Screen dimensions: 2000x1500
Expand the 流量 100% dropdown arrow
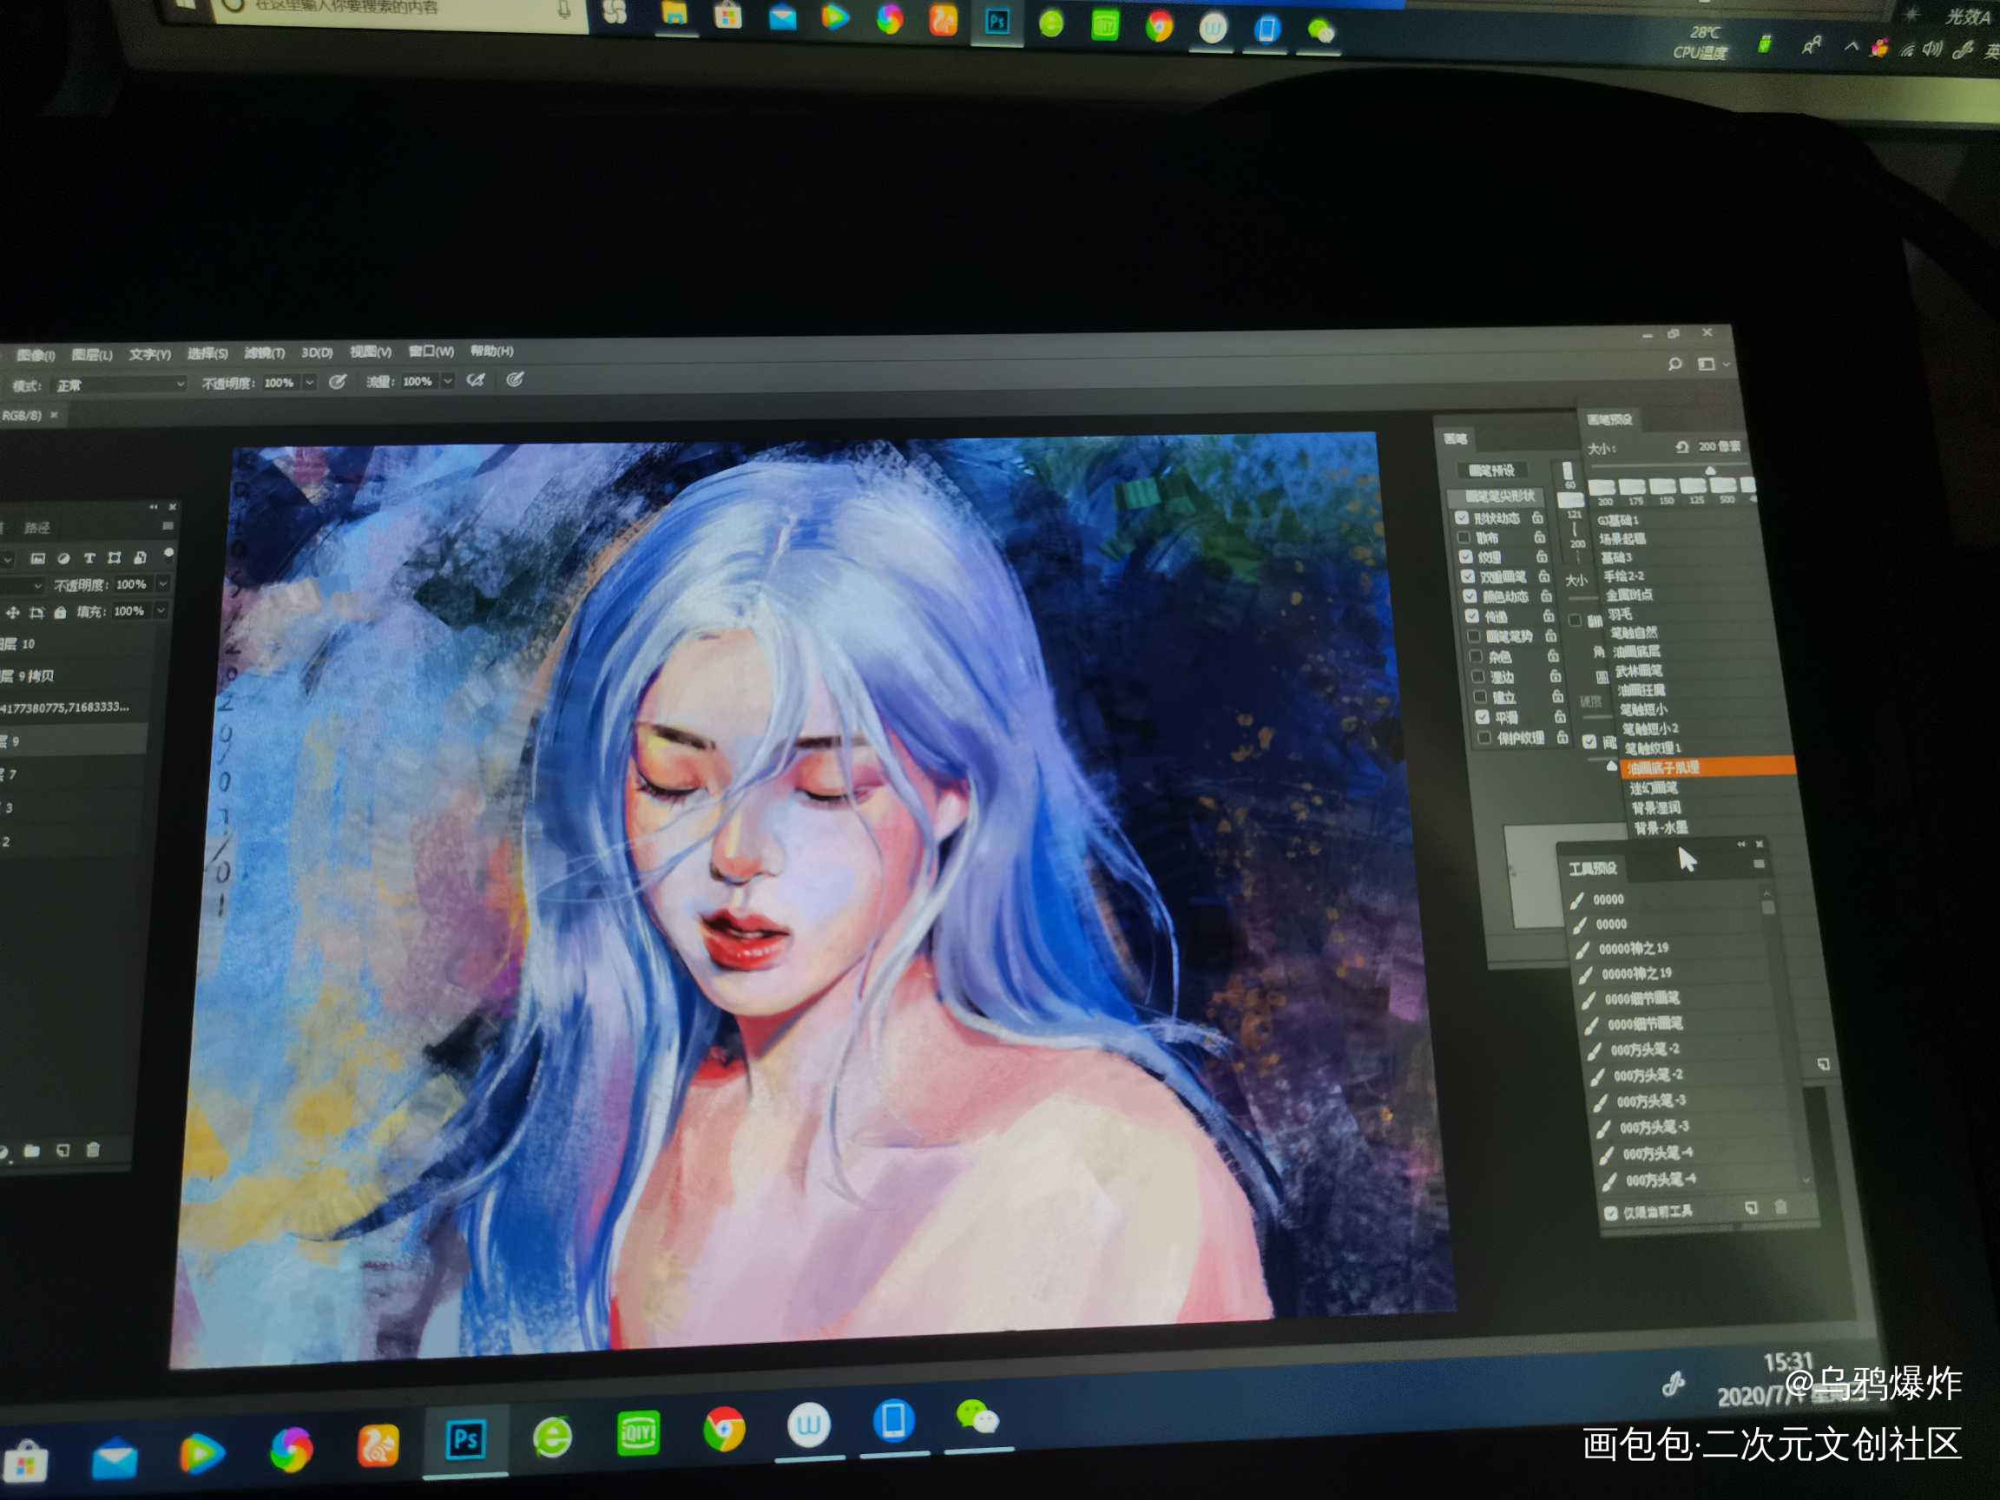point(448,381)
